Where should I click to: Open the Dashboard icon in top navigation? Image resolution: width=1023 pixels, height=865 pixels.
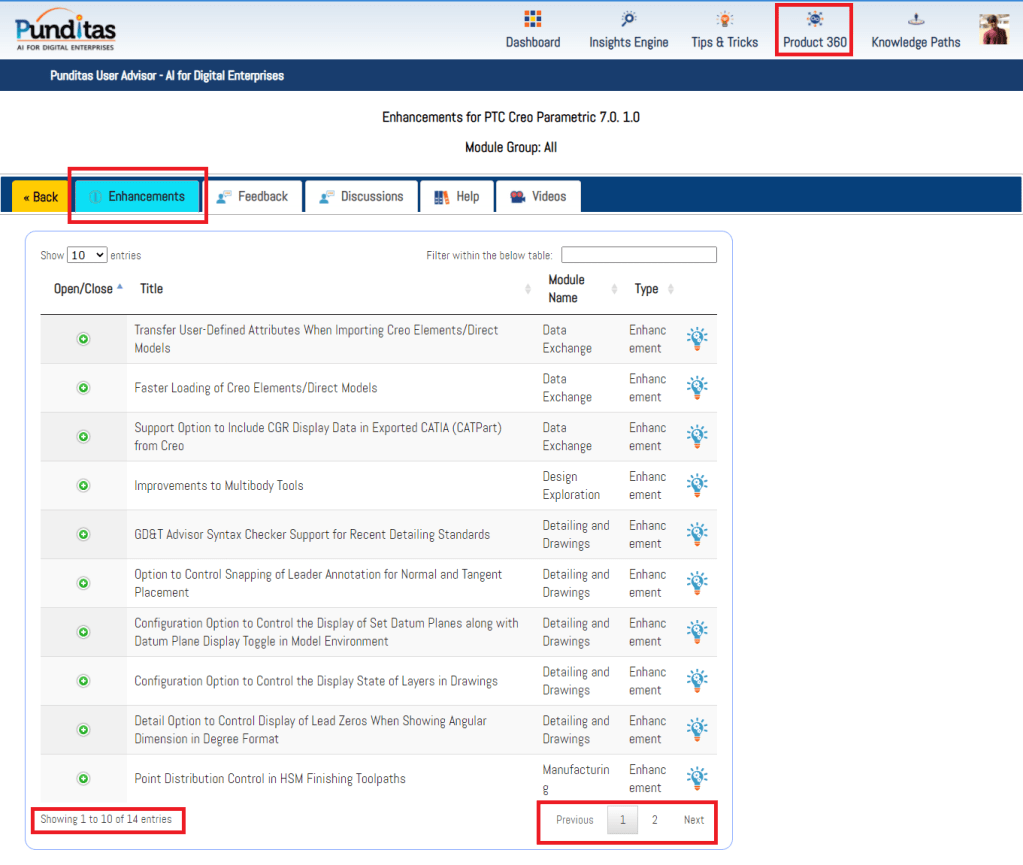(532, 20)
